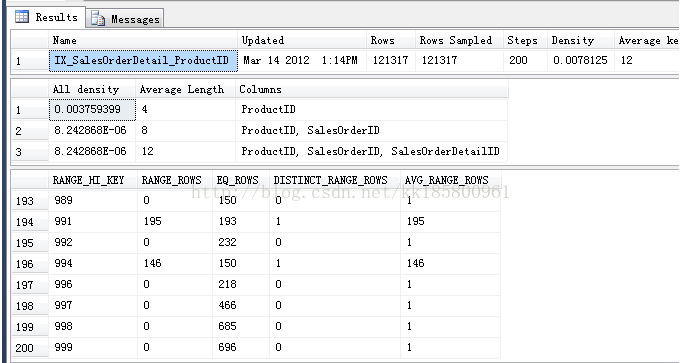Select RANGE_ROWS cell 195 in row 194

coord(175,221)
